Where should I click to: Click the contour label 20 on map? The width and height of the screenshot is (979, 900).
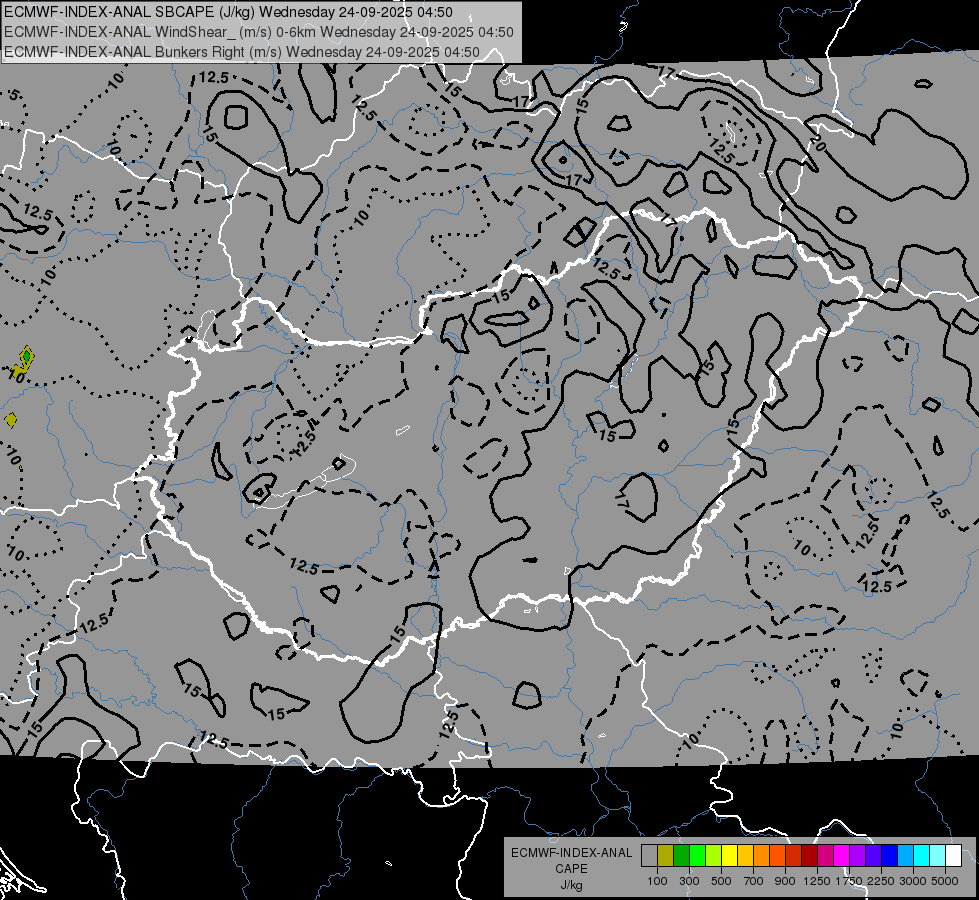817,145
